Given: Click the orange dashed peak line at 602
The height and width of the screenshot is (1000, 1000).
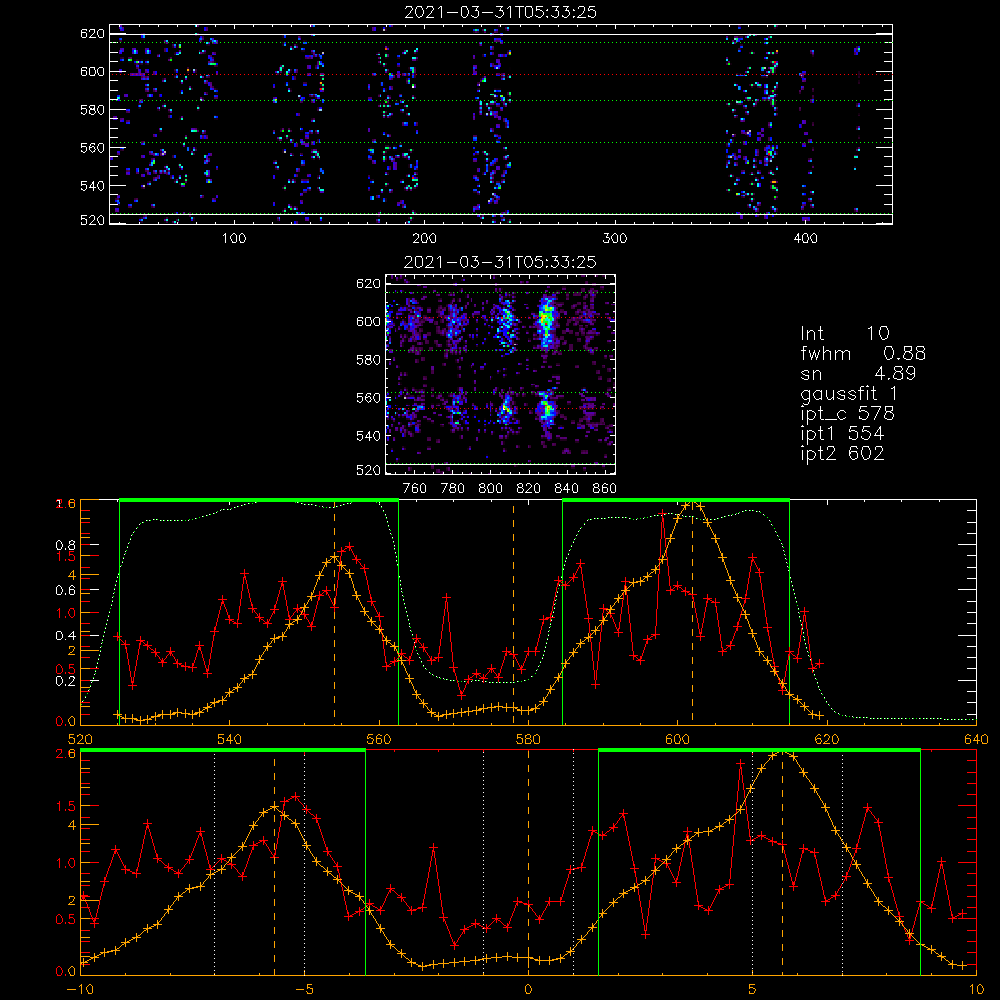Looking at the screenshot, I should pyautogui.click(x=693, y=614).
